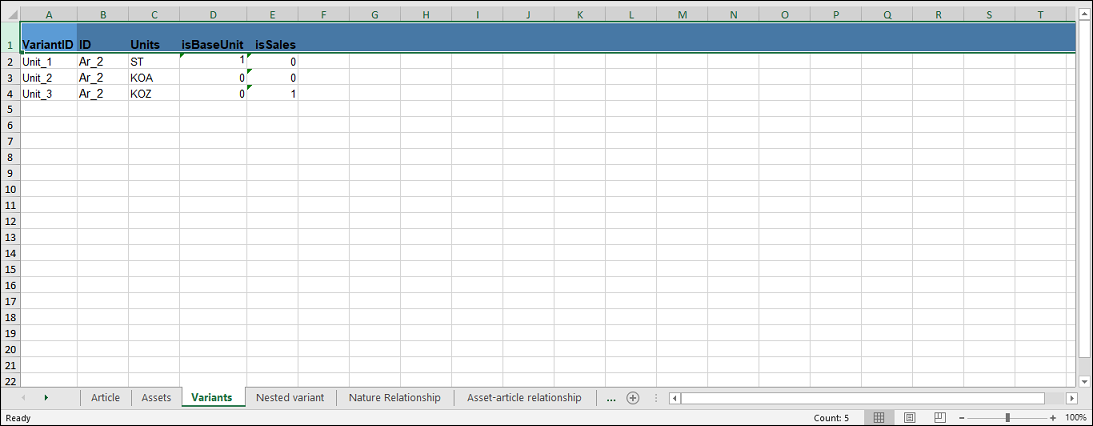
Task: Show more sheet tabs via ellipsis
Action: click(x=611, y=398)
